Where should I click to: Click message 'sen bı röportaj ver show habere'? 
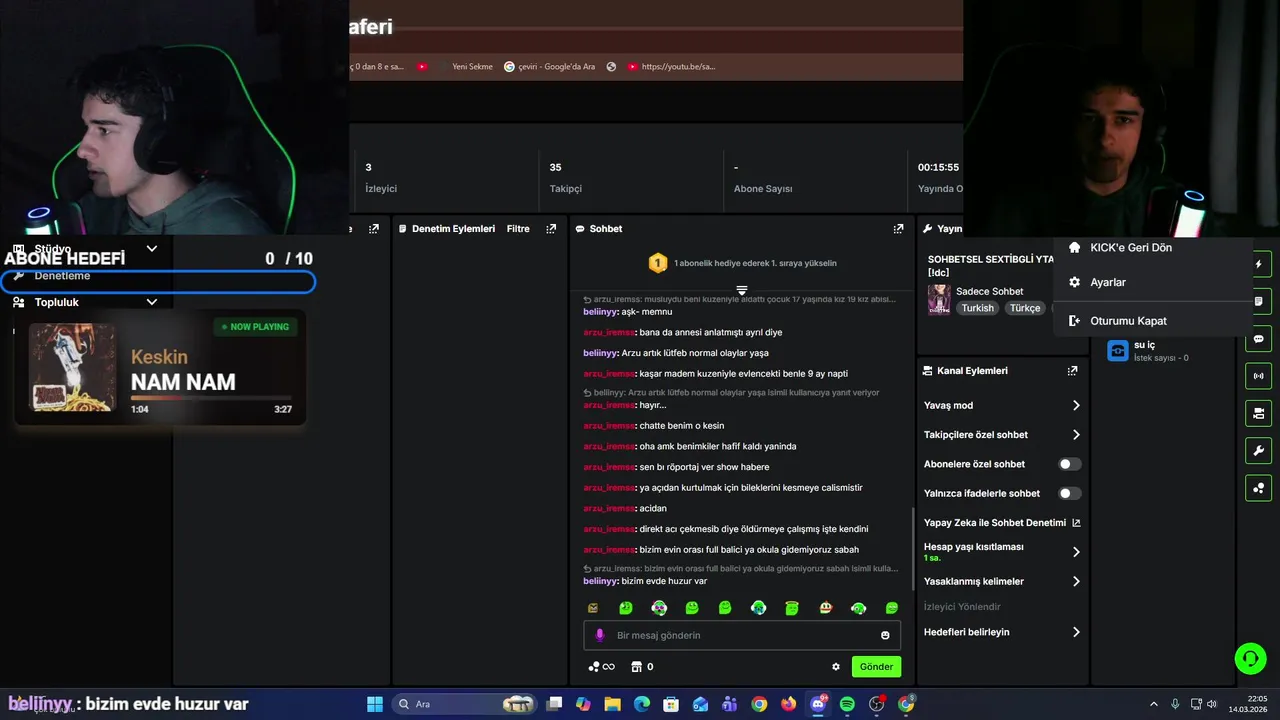(x=704, y=467)
